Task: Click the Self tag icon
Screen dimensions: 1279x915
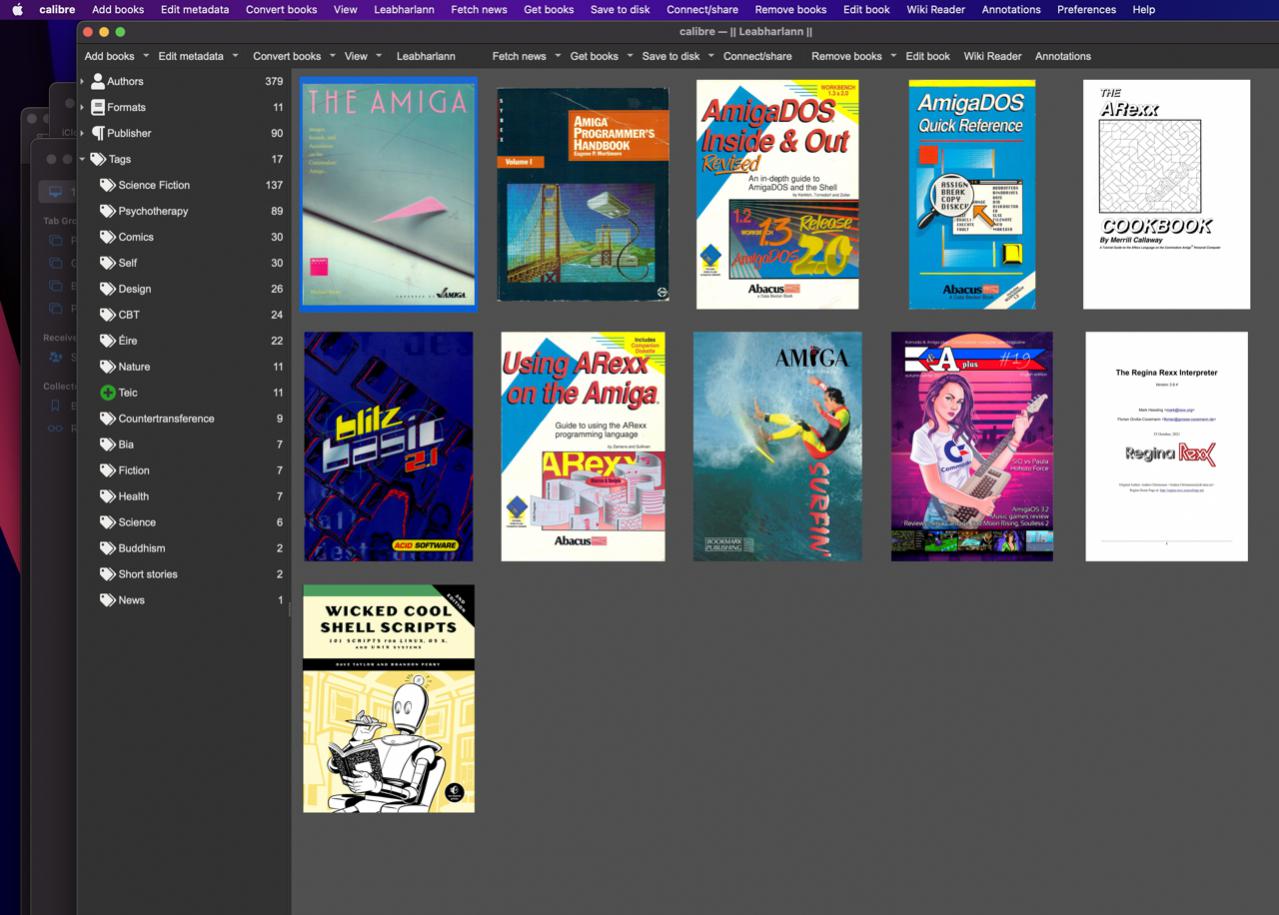Action: pos(108,263)
